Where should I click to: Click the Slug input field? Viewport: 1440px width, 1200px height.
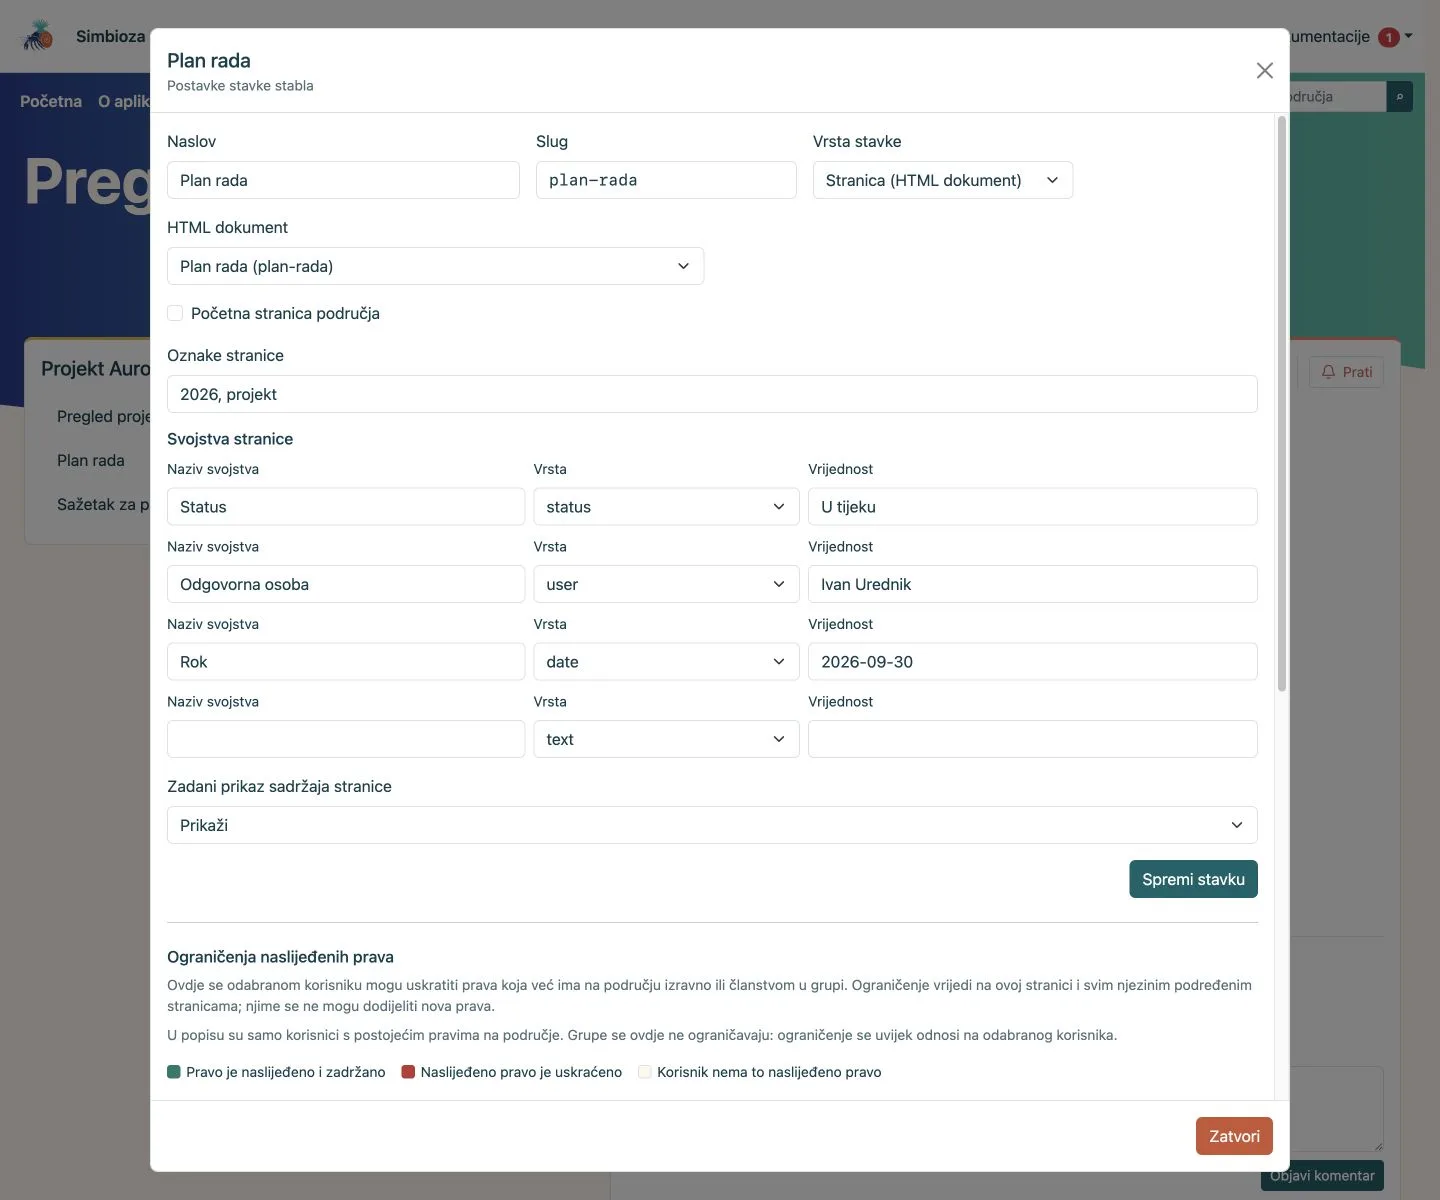point(666,180)
